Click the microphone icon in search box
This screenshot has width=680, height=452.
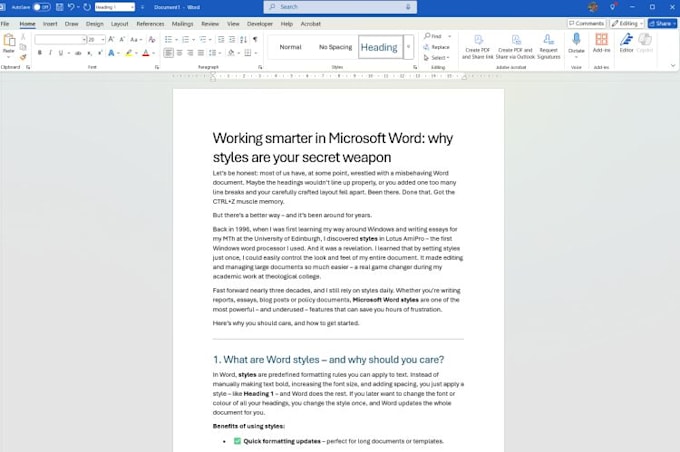coord(408,7)
